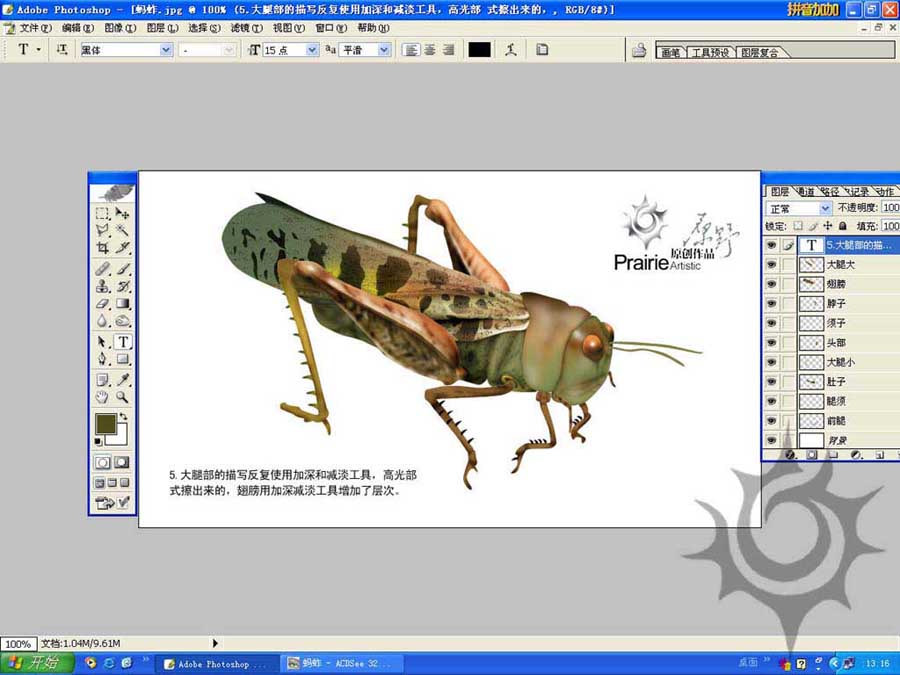
Task: Click left align text button
Action: [410, 50]
